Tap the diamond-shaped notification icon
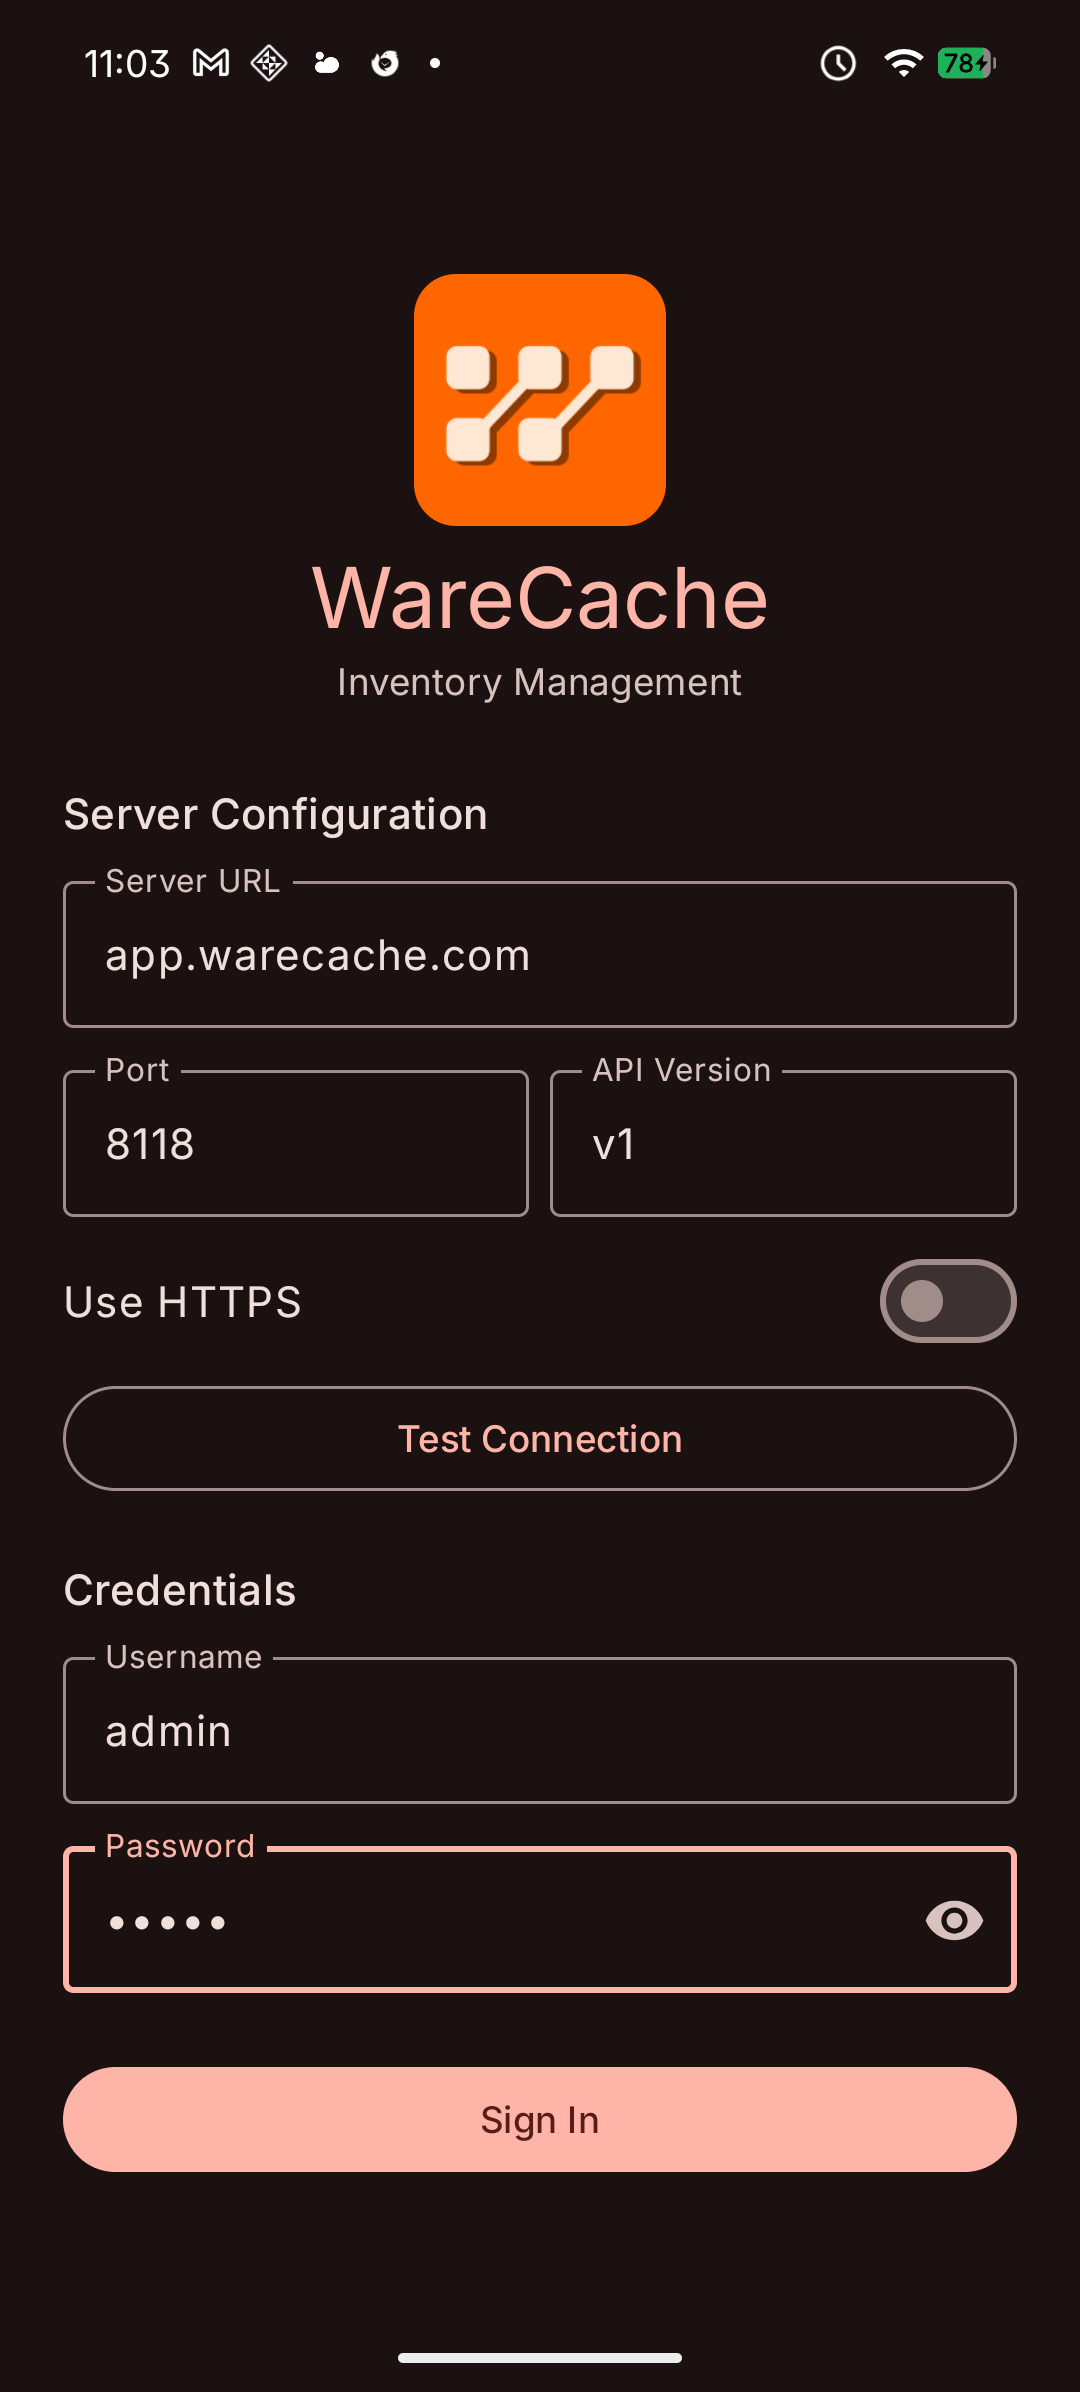1080x2392 pixels. (x=269, y=64)
